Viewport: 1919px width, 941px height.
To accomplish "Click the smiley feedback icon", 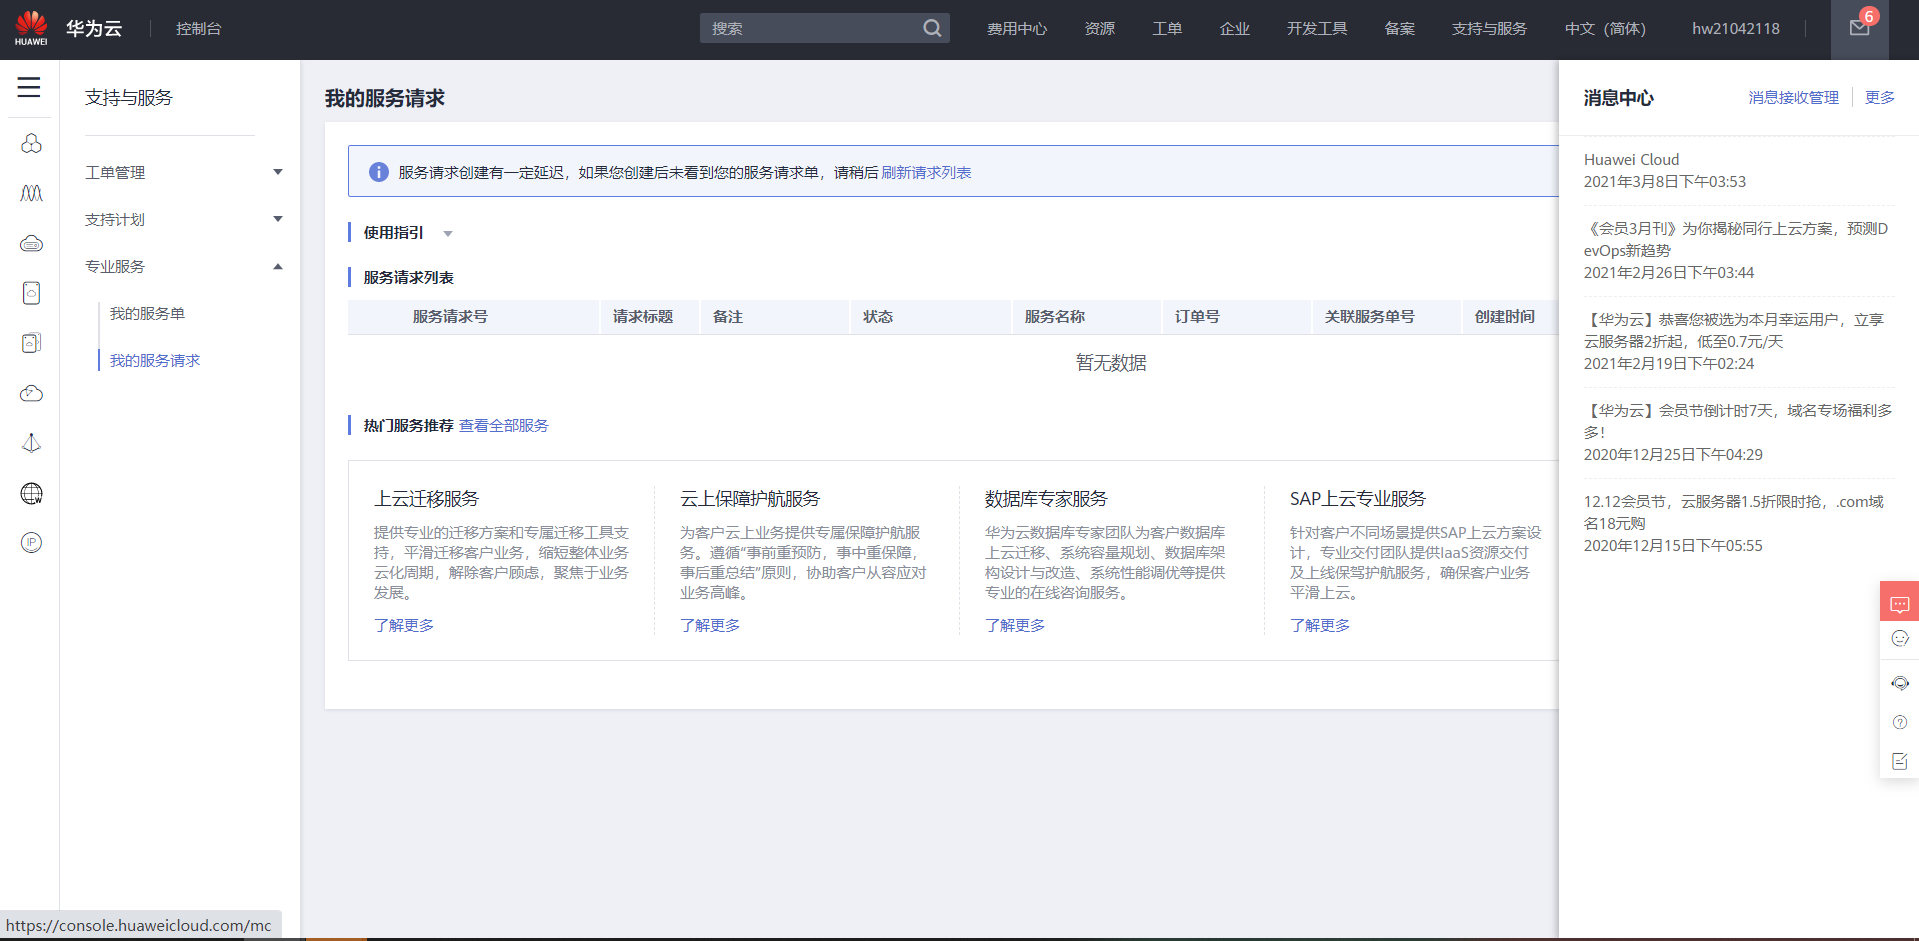I will [1900, 638].
